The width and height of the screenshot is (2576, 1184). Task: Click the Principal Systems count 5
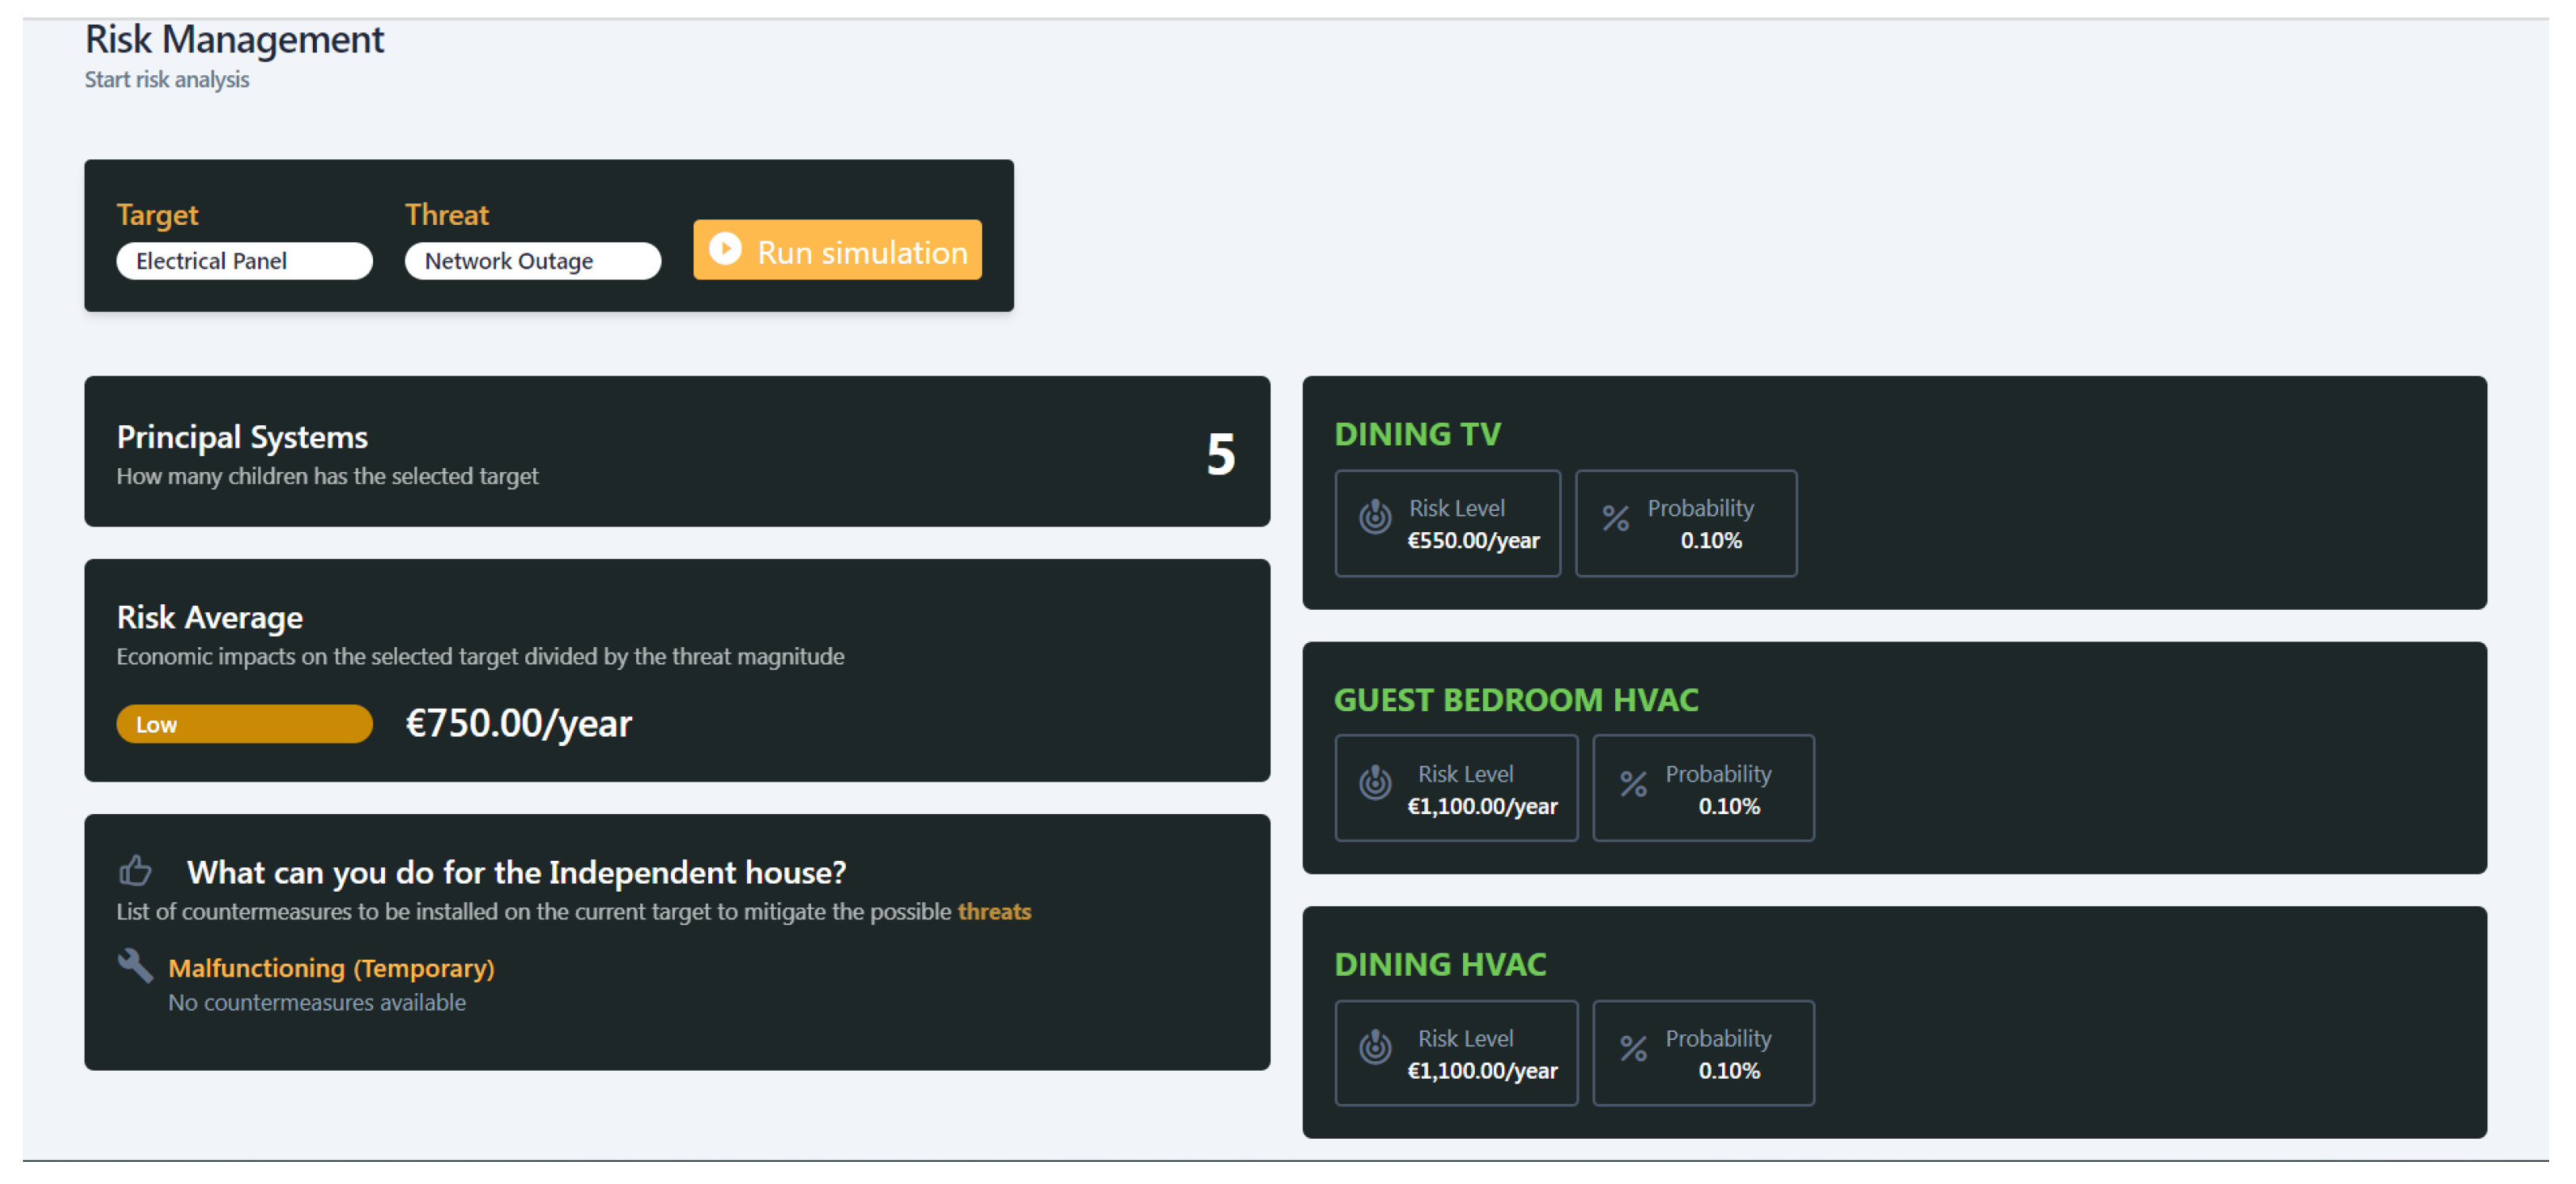tap(1220, 454)
